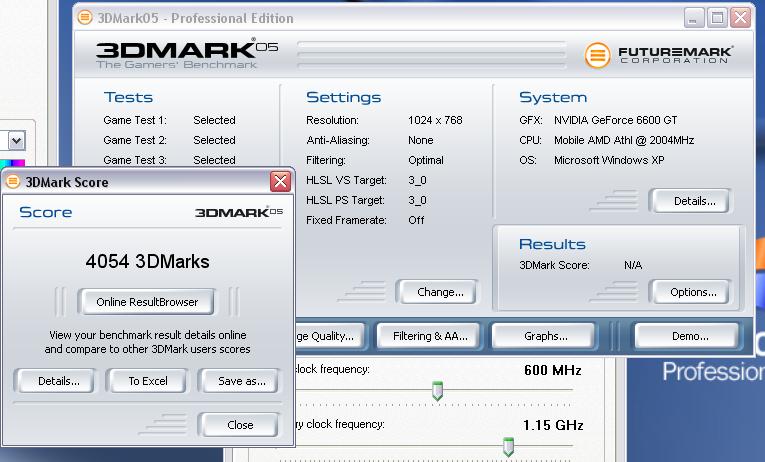Open Results Options button
The height and width of the screenshot is (462, 765).
coord(691,292)
